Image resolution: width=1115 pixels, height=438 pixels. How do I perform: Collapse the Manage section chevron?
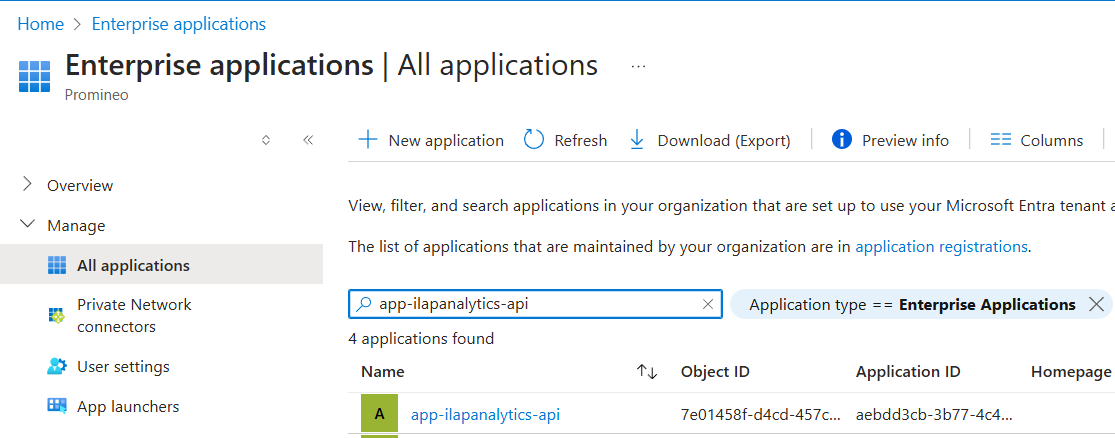[28, 225]
